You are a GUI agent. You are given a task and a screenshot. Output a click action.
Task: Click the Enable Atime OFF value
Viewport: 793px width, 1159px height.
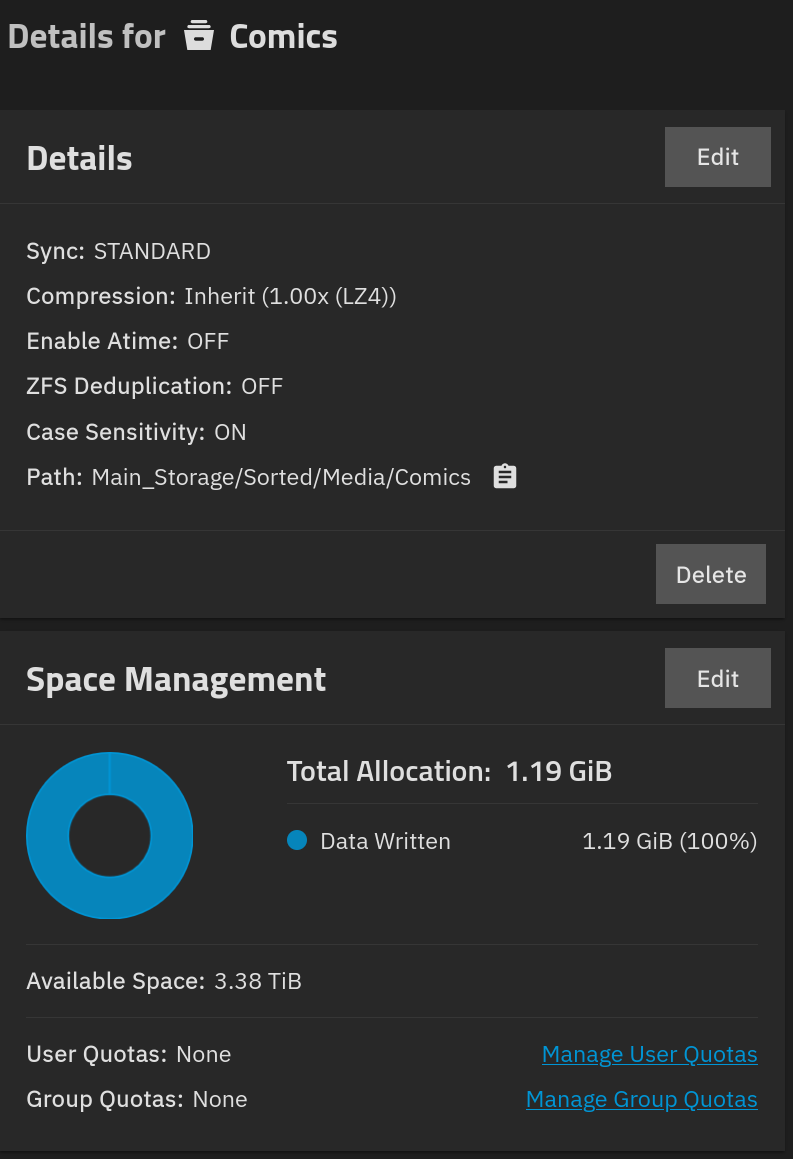click(x=208, y=341)
